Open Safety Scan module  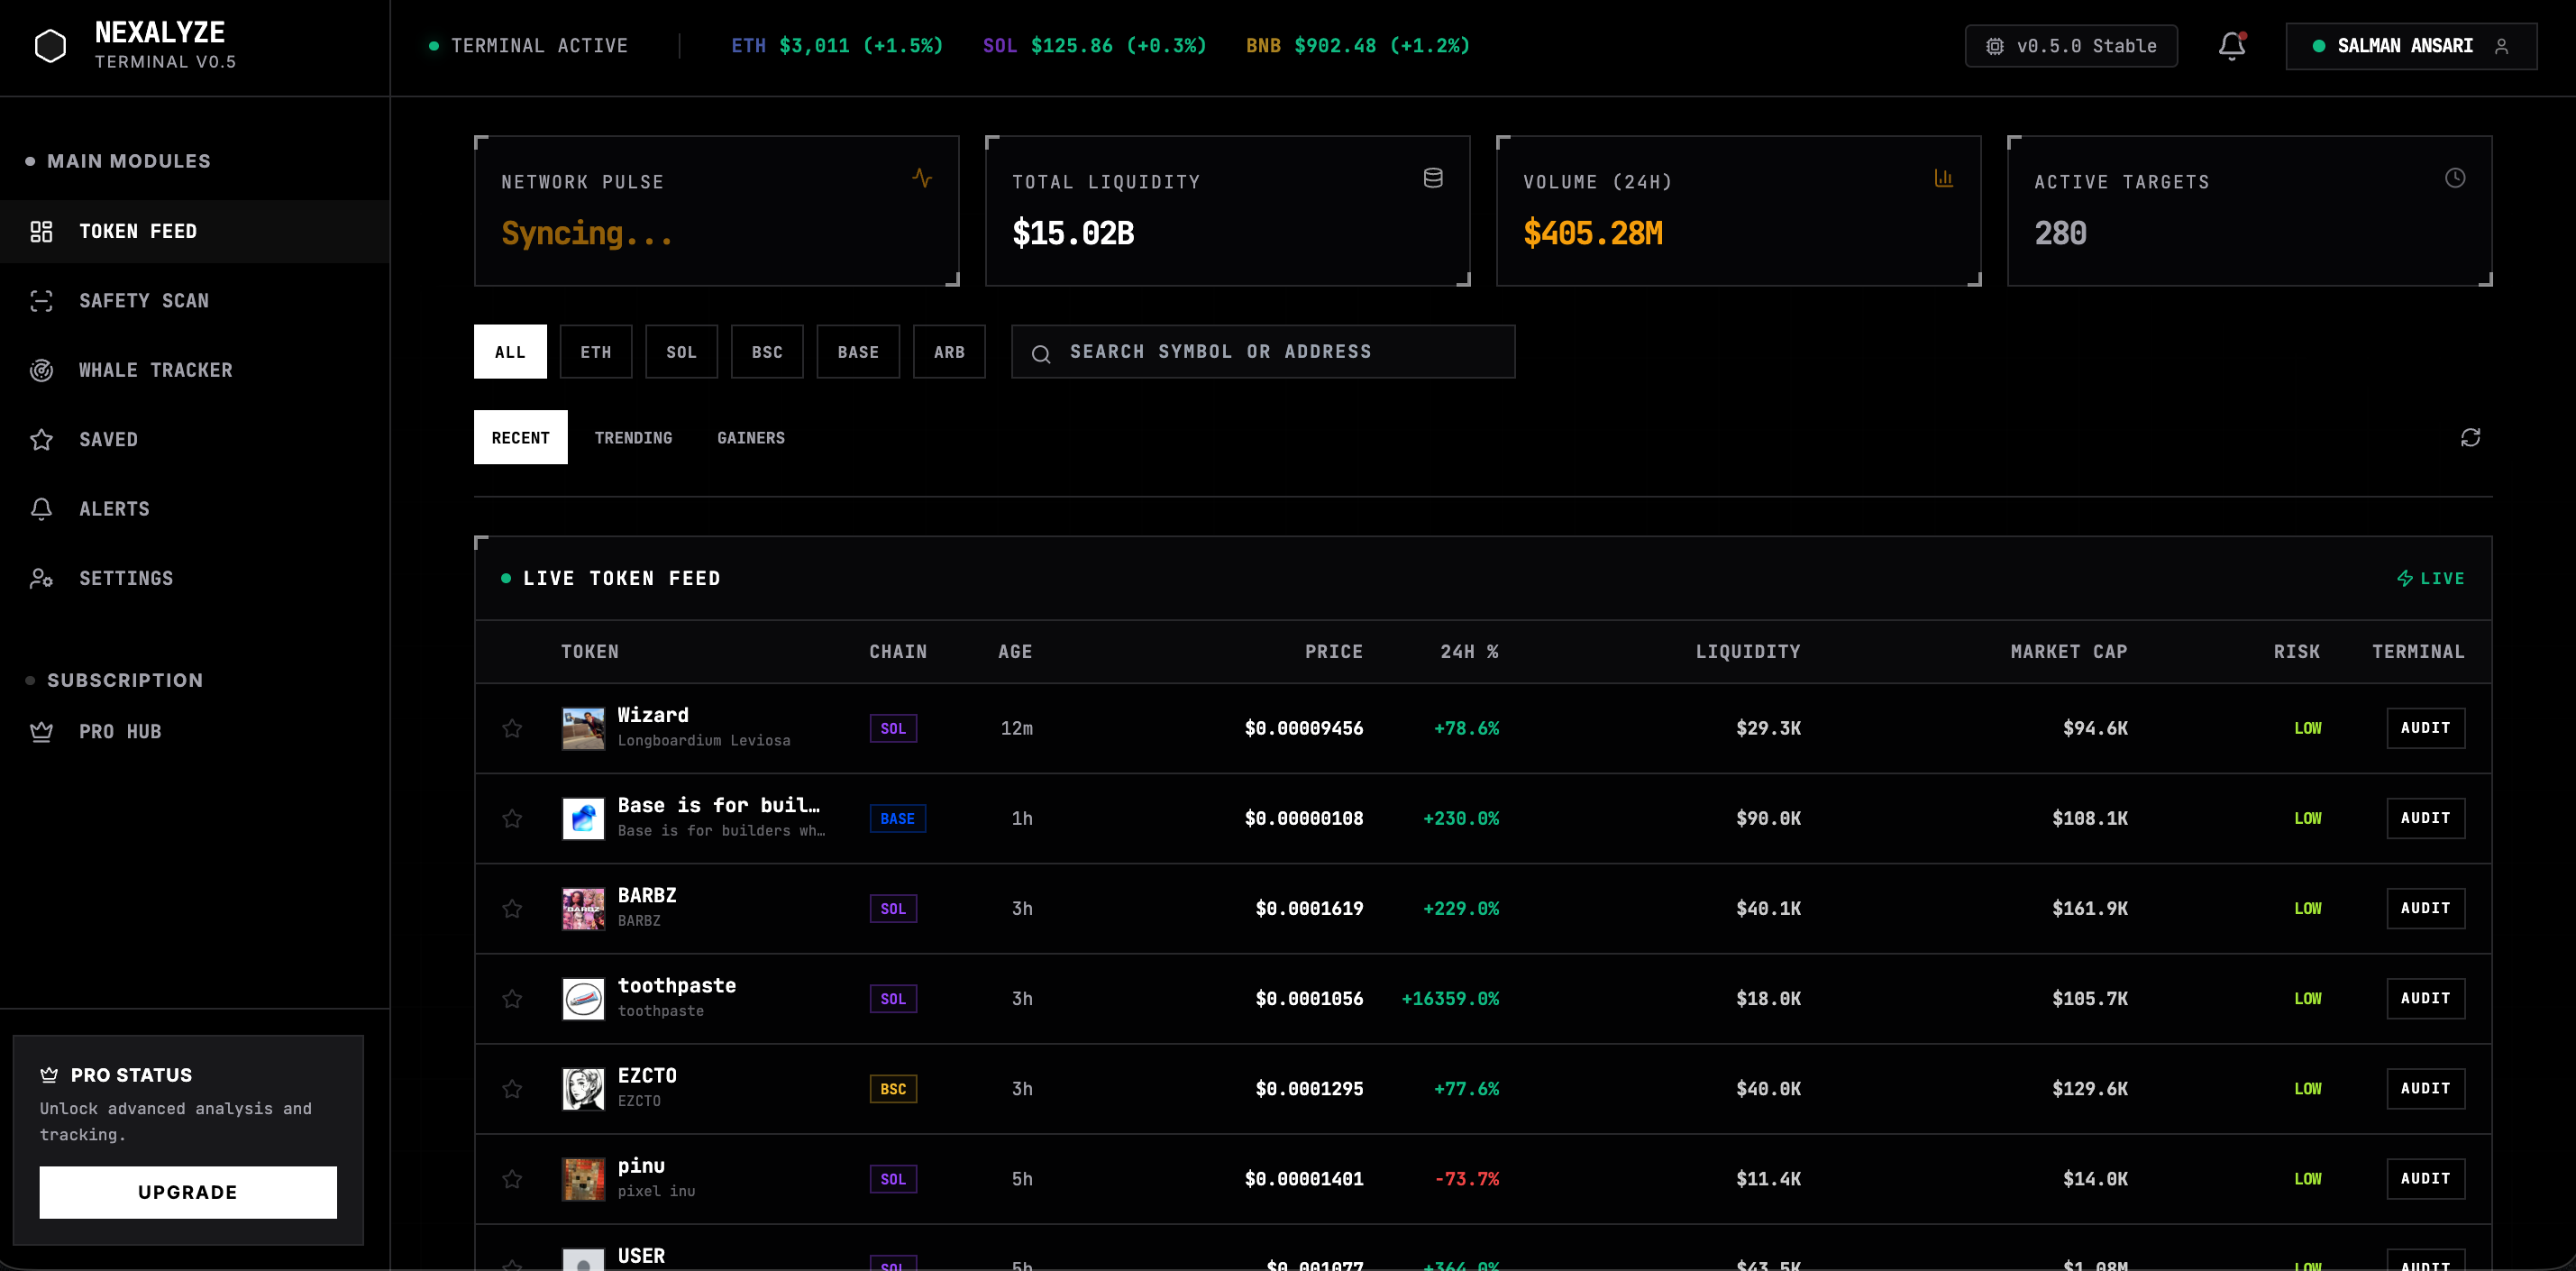pyautogui.click(x=143, y=301)
